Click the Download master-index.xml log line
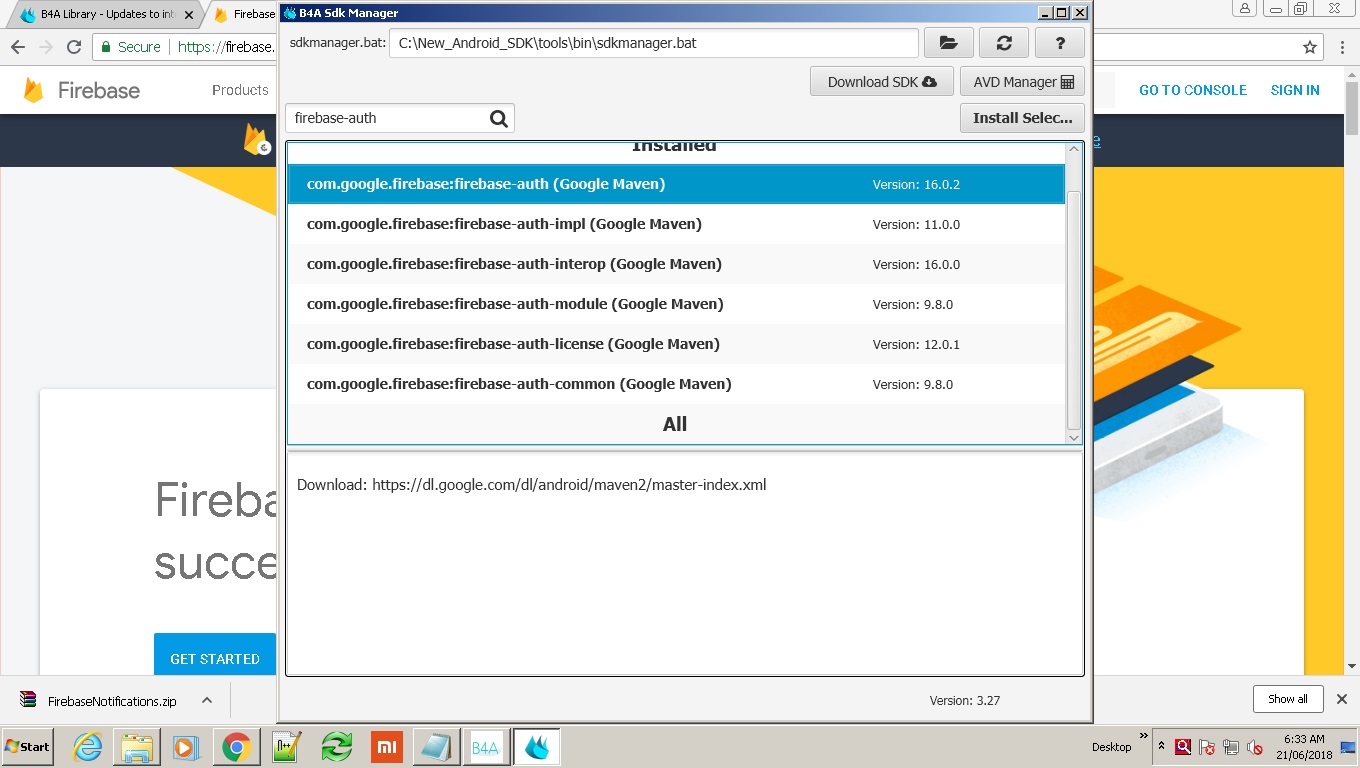The width and height of the screenshot is (1360, 768). pos(531,485)
